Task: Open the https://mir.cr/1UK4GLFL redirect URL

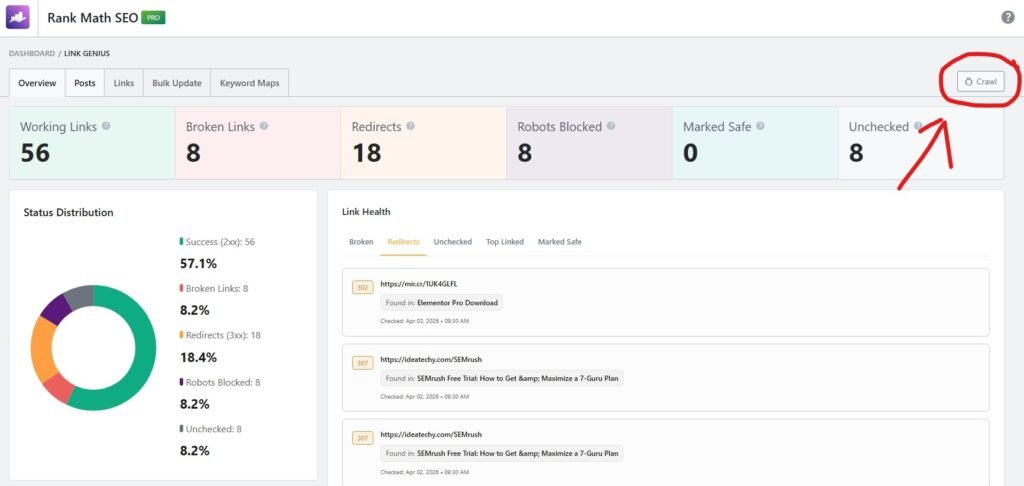Action: 420,284
